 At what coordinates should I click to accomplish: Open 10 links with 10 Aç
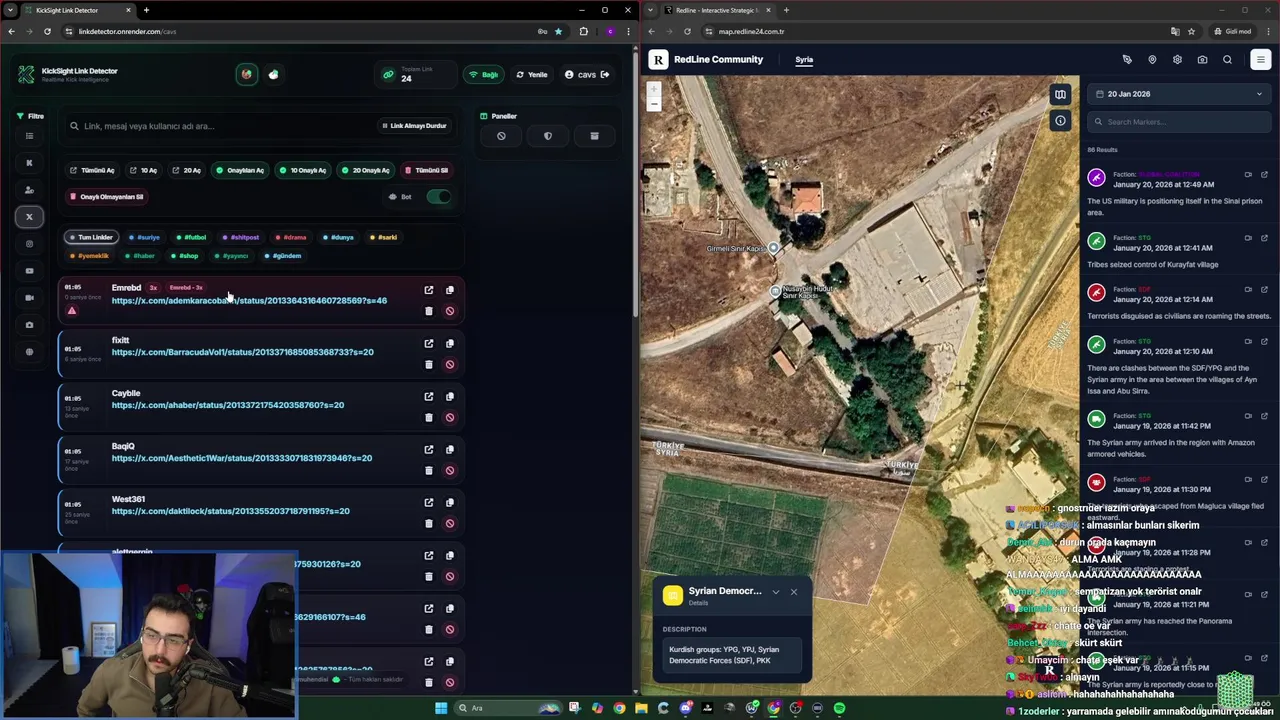[143, 170]
